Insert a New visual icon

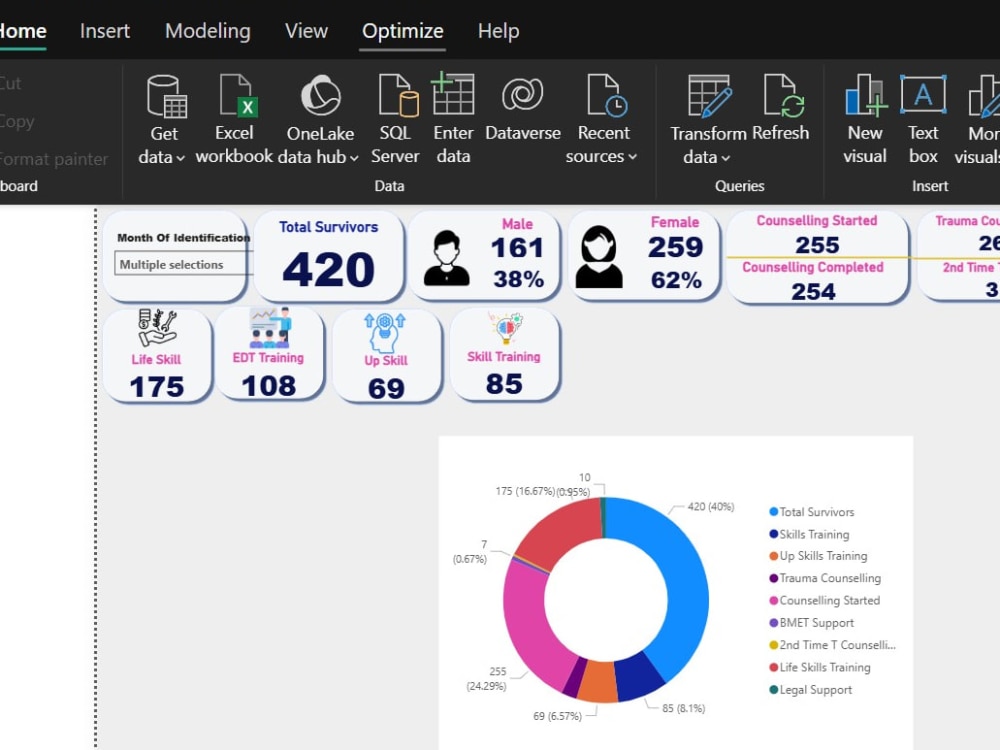click(x=865, y=96)
